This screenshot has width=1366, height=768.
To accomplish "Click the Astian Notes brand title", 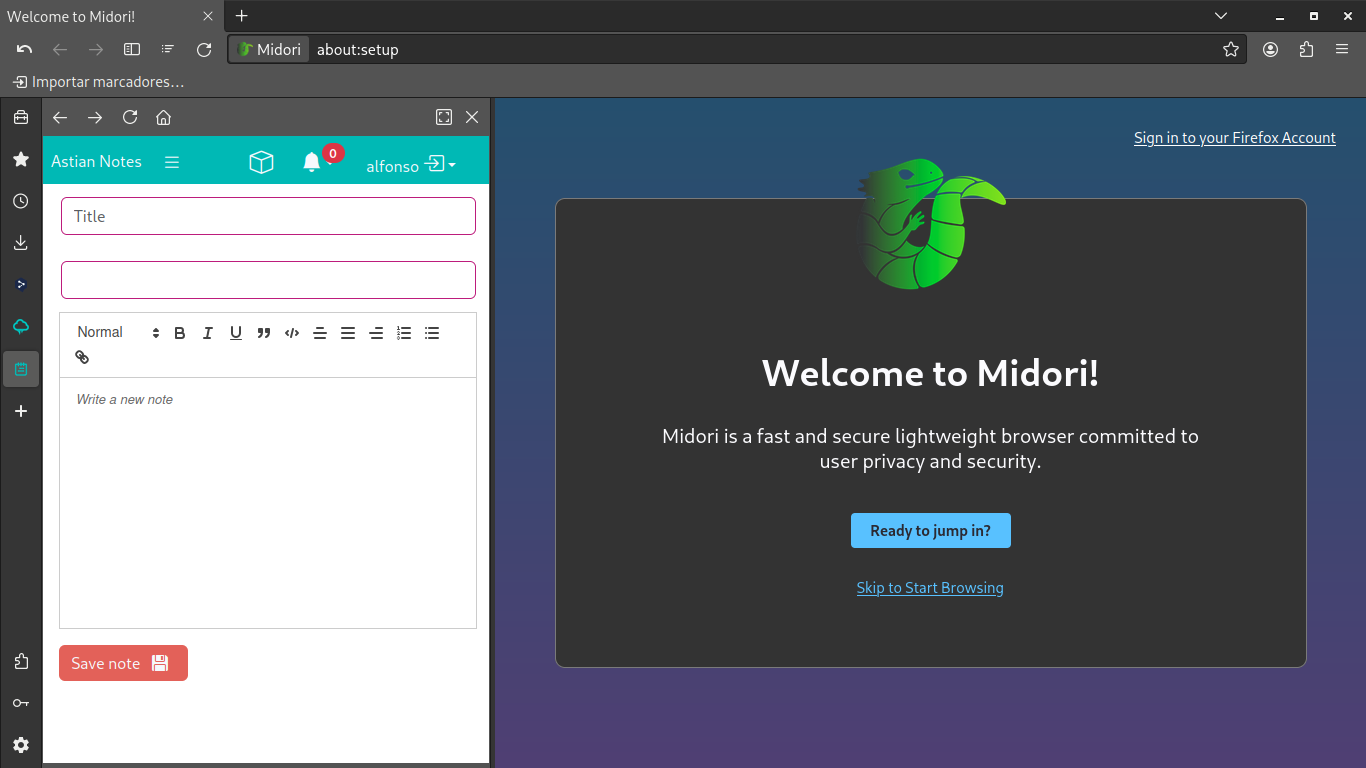I will click(x=96, y=161).
